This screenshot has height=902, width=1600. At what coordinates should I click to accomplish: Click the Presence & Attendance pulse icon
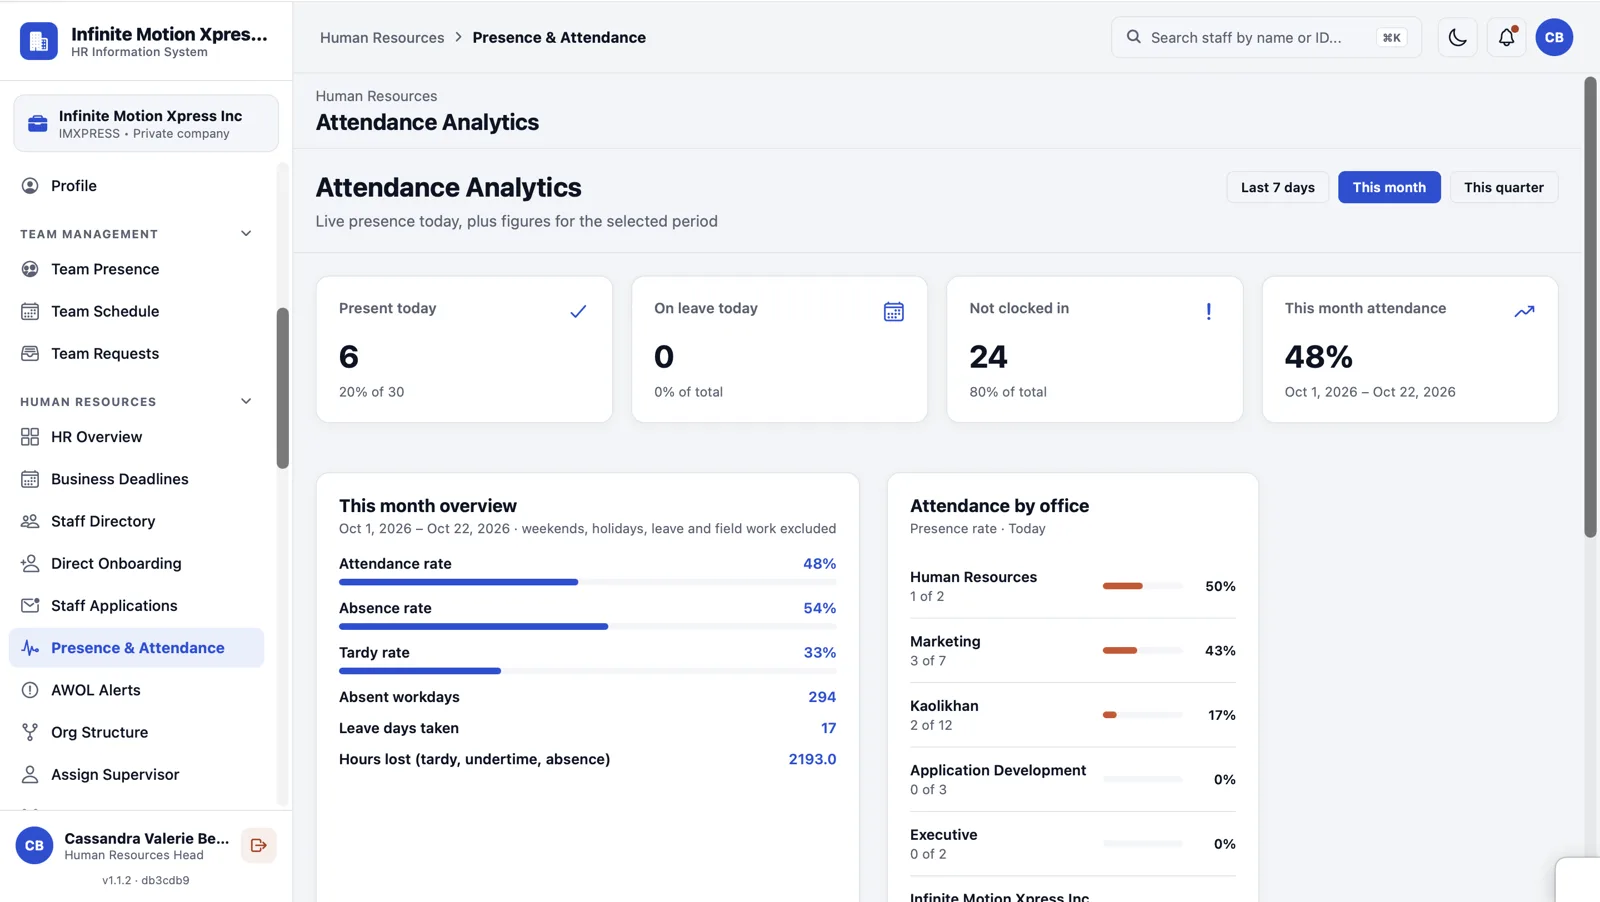click(30, 648)
